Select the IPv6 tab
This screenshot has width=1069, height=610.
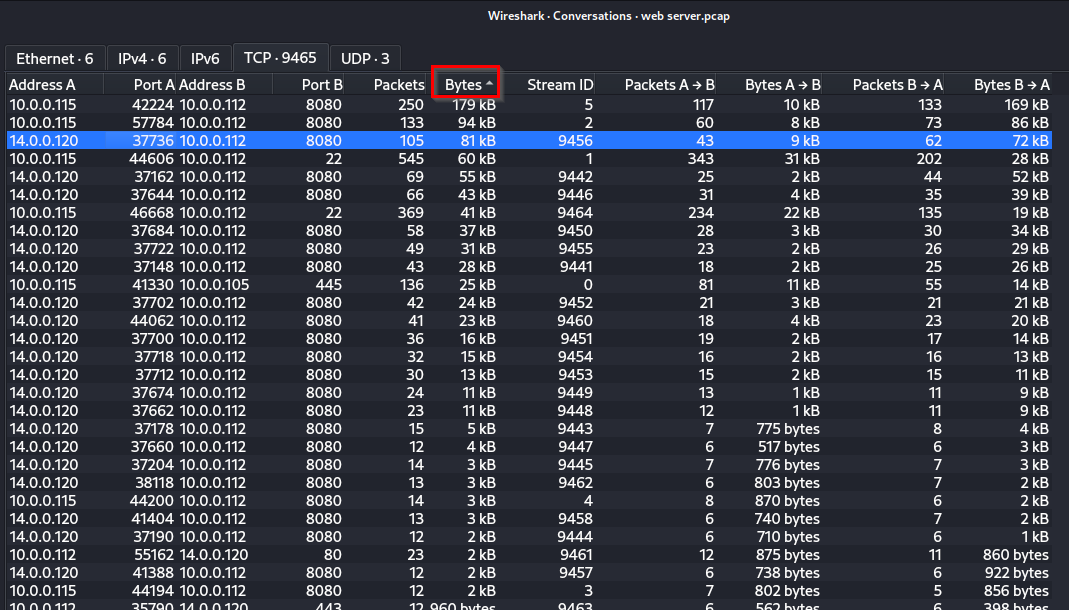[x=204, y=58]
